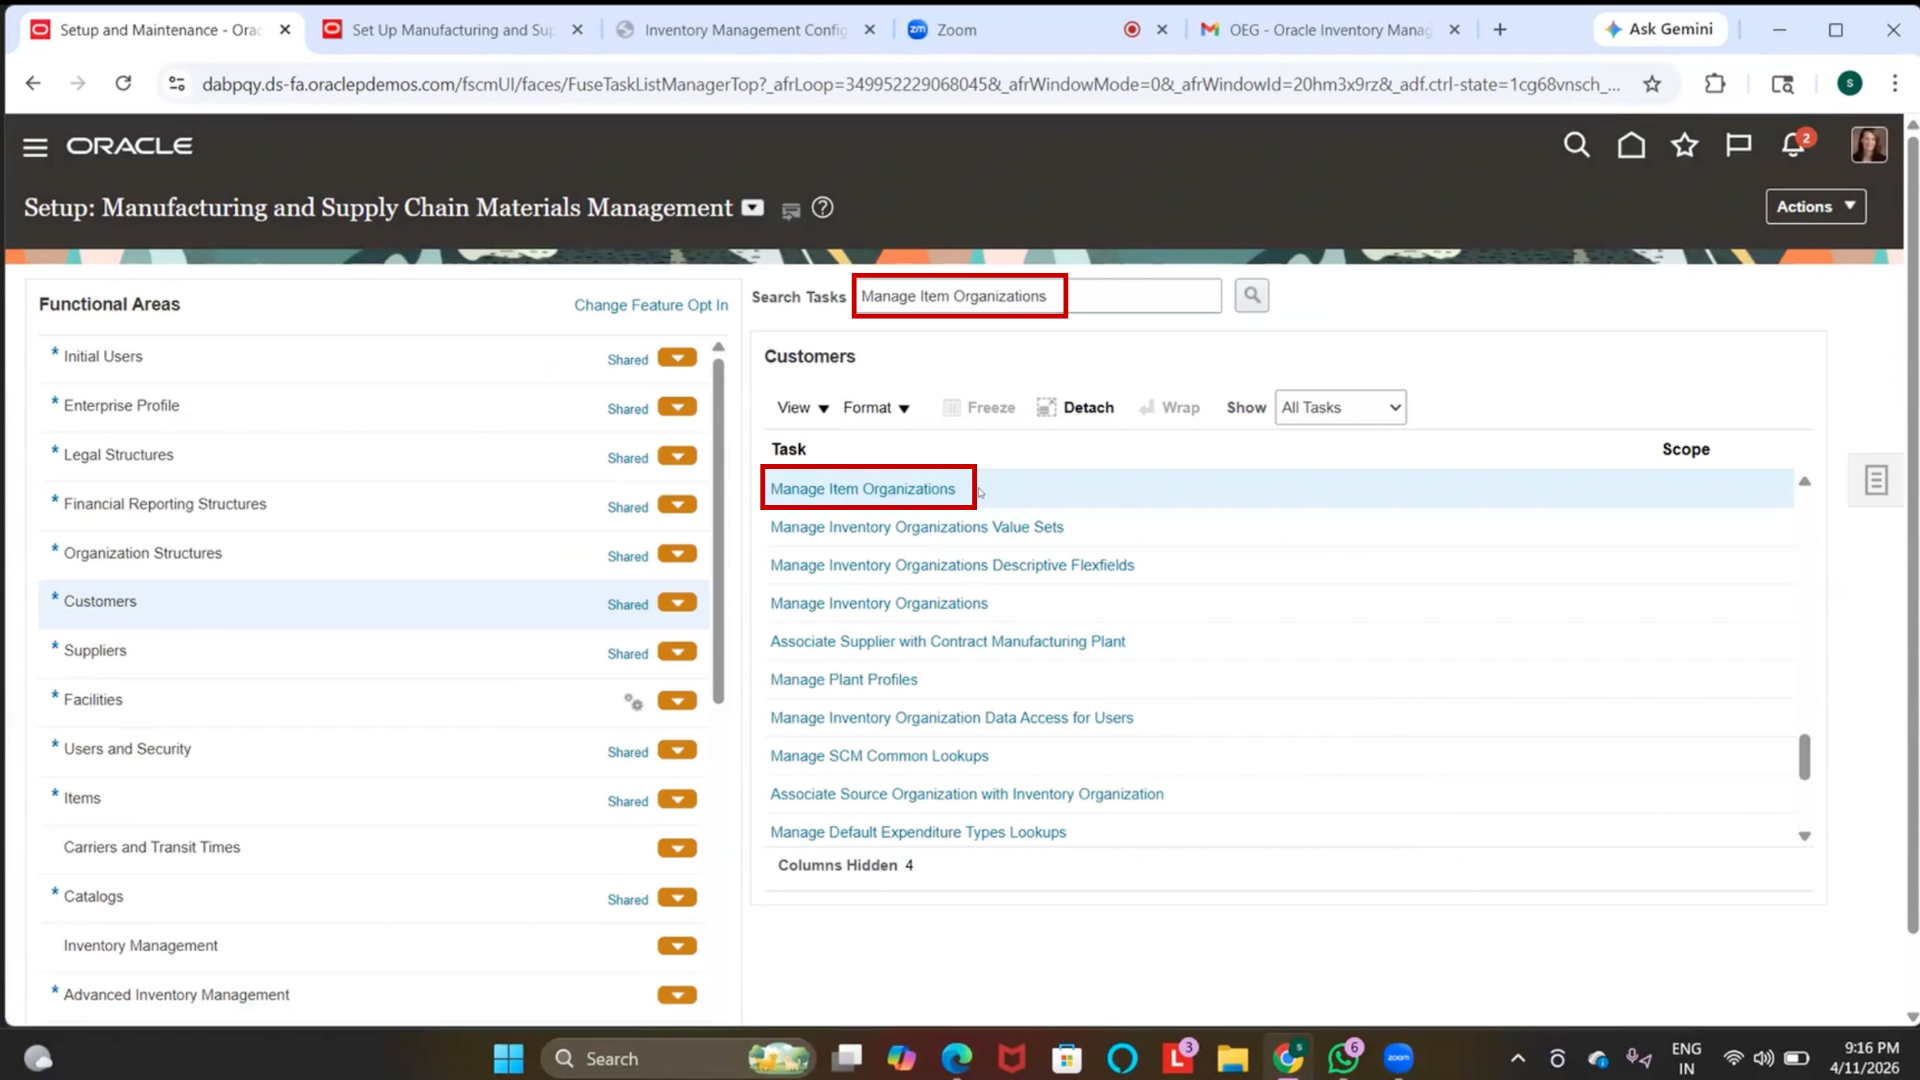Open Associate Supplier with Contract Manufacturing Plant

(x=947, y=642)
